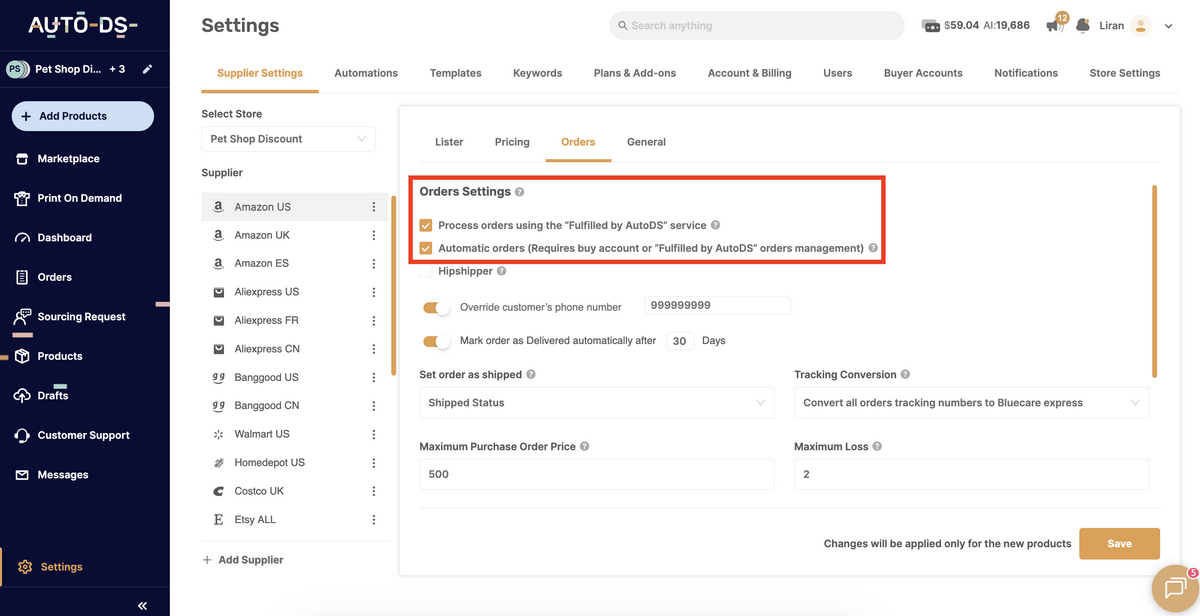This screenshot has height=616, width=1200.
Task: Disable Override customer's phone number toggle
Action: click(437, 307)
